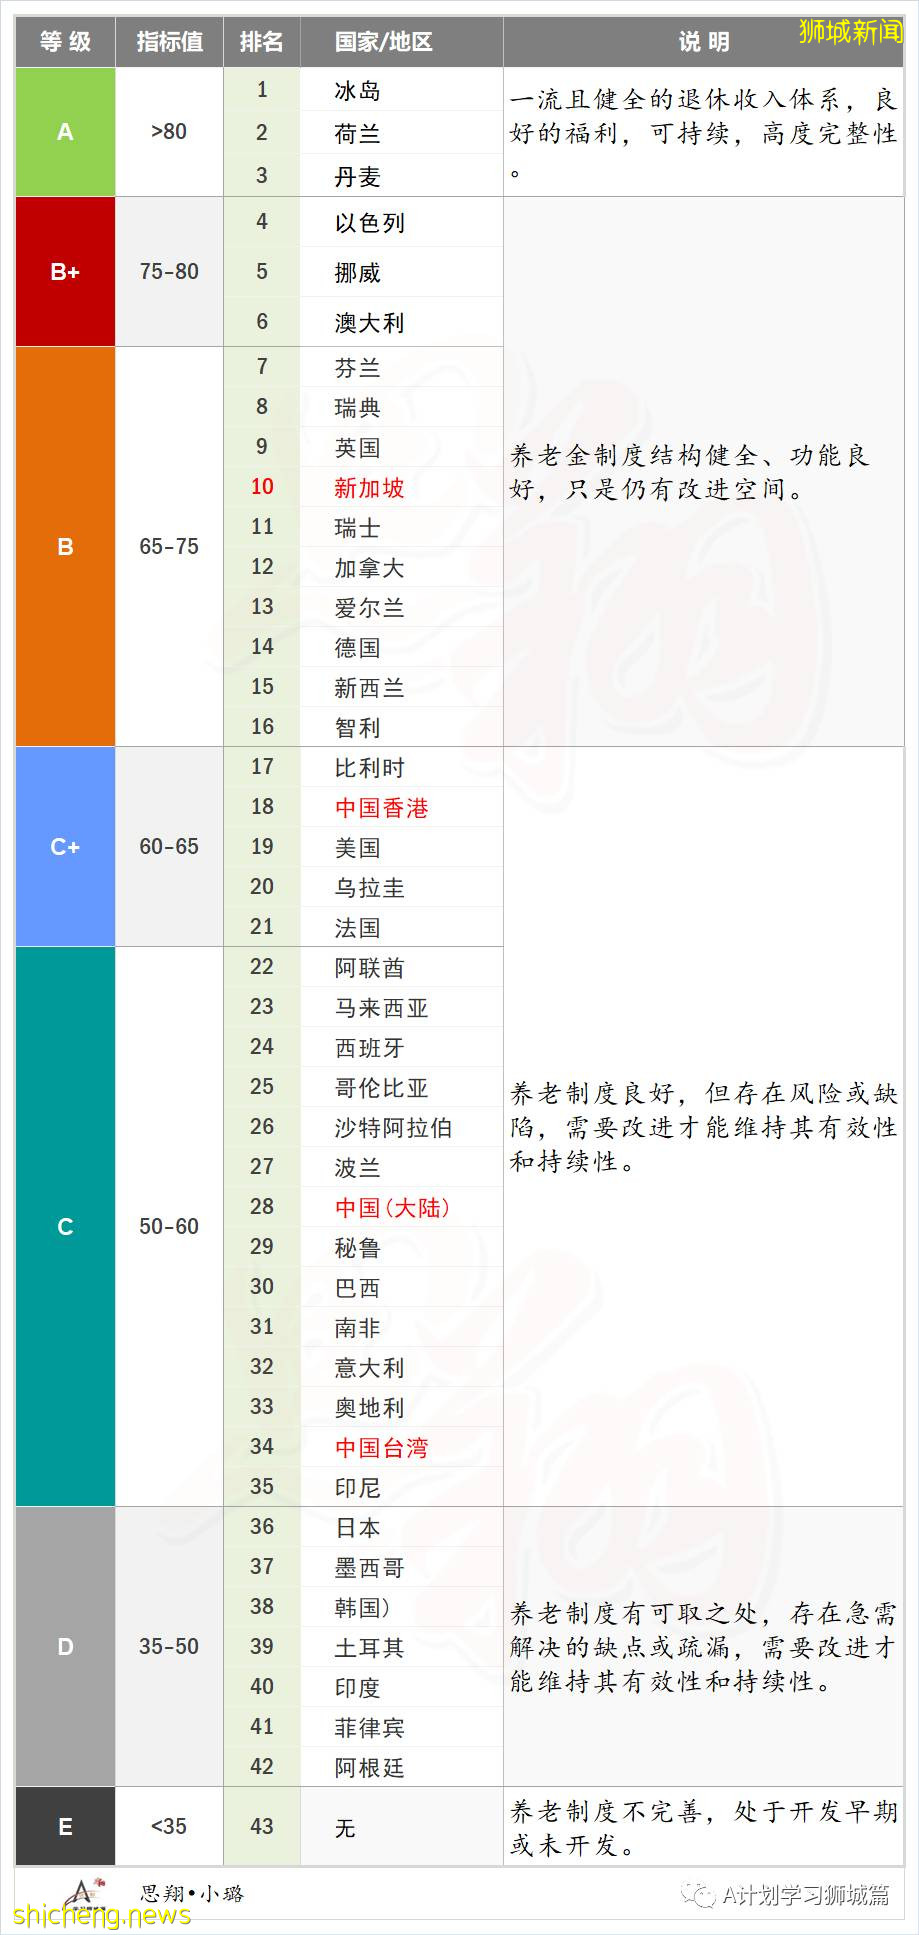This screenshot has height=1935, width=919.
Task: Click the 意大利 country cell
Action: (401, 1367)
